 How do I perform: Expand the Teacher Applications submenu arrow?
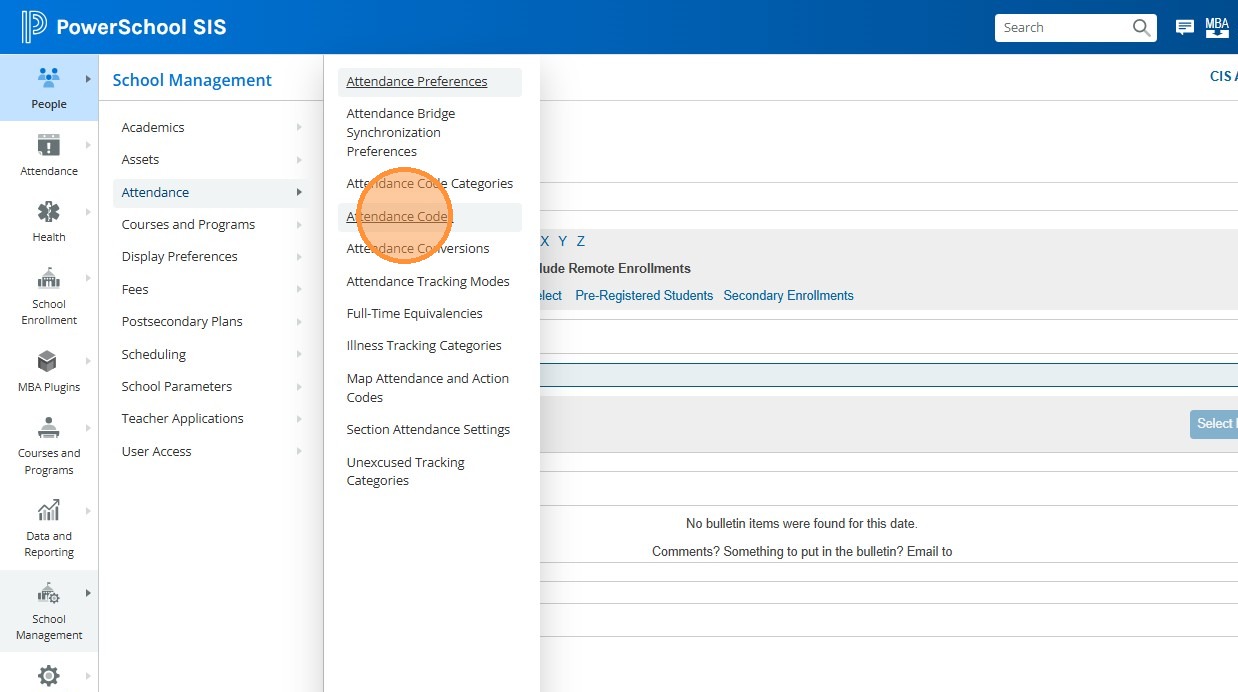(x=299, y=419)
